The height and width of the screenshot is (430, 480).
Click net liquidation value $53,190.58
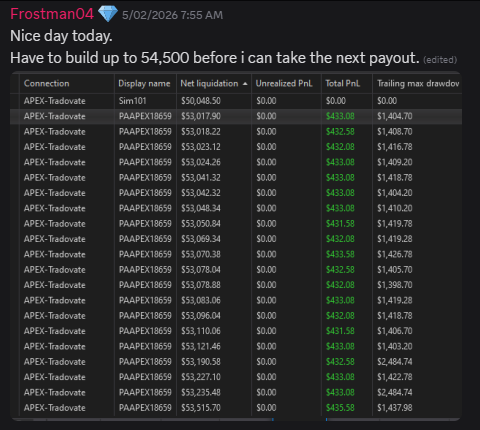coord(201,361)
